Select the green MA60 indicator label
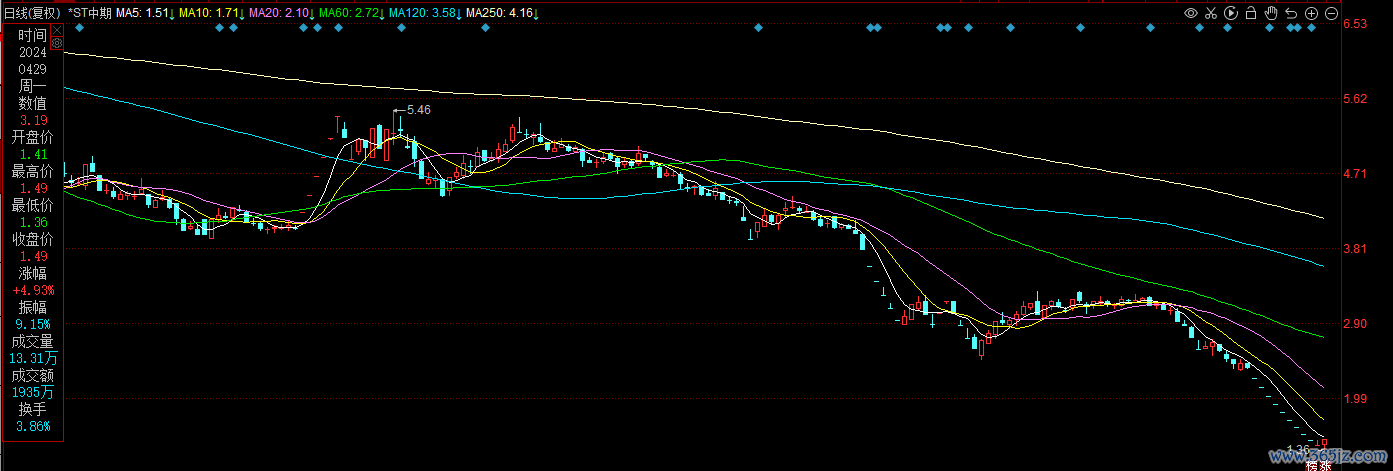1393x471 pixels. pyautogui.click(x=351, y=13)
